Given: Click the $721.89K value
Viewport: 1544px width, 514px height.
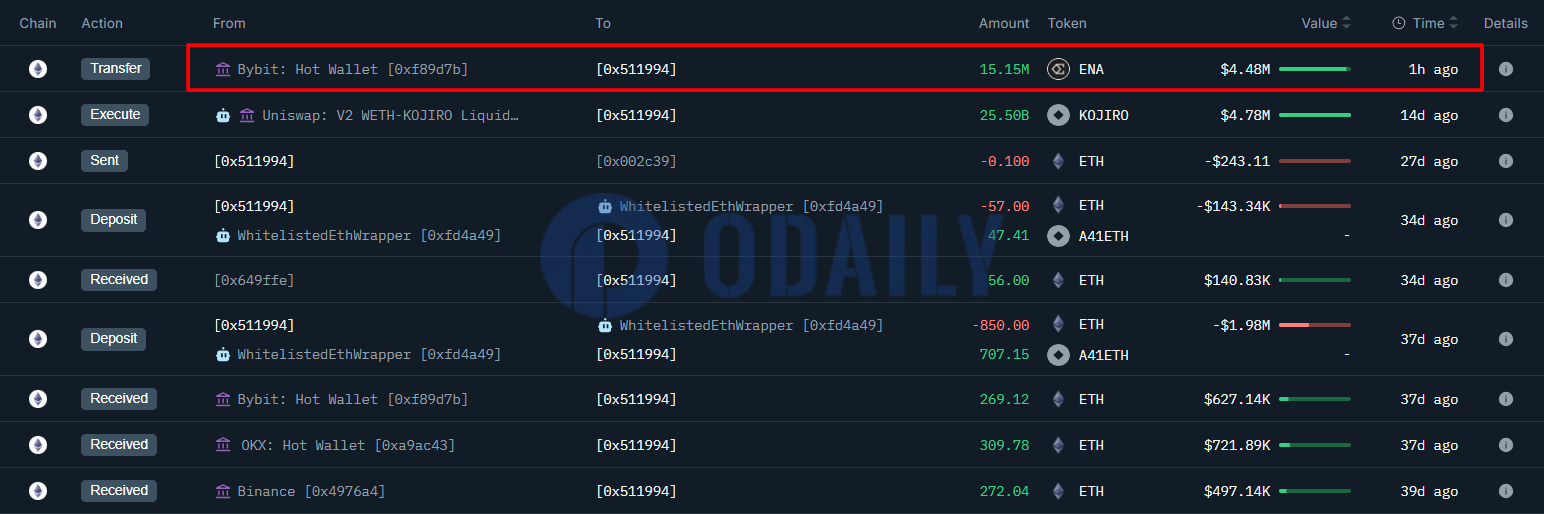Looking at the screenshot, I should pyautogui.click(x=1237, y=445).
